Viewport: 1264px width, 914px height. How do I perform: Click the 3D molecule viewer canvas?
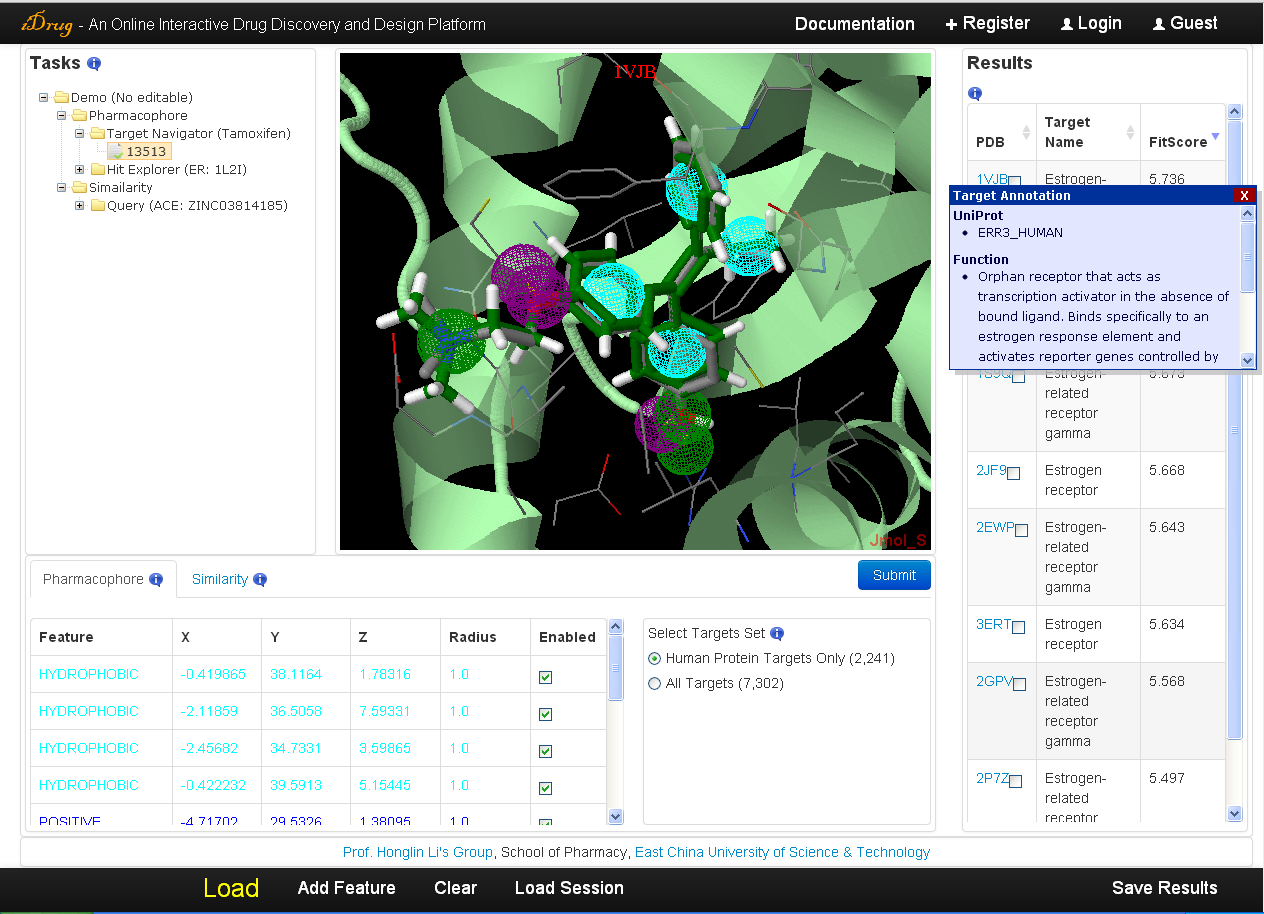click(635, 301)
